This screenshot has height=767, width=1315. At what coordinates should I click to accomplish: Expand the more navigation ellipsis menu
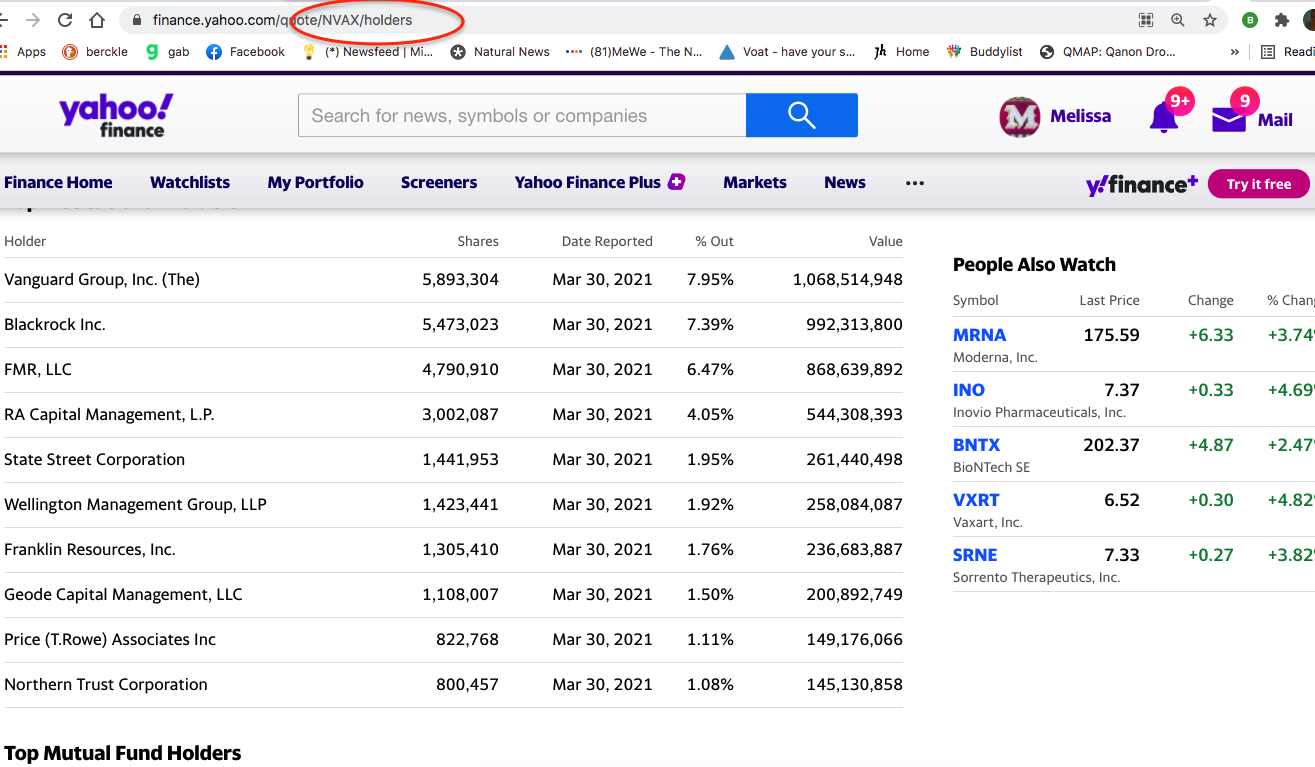915,183
